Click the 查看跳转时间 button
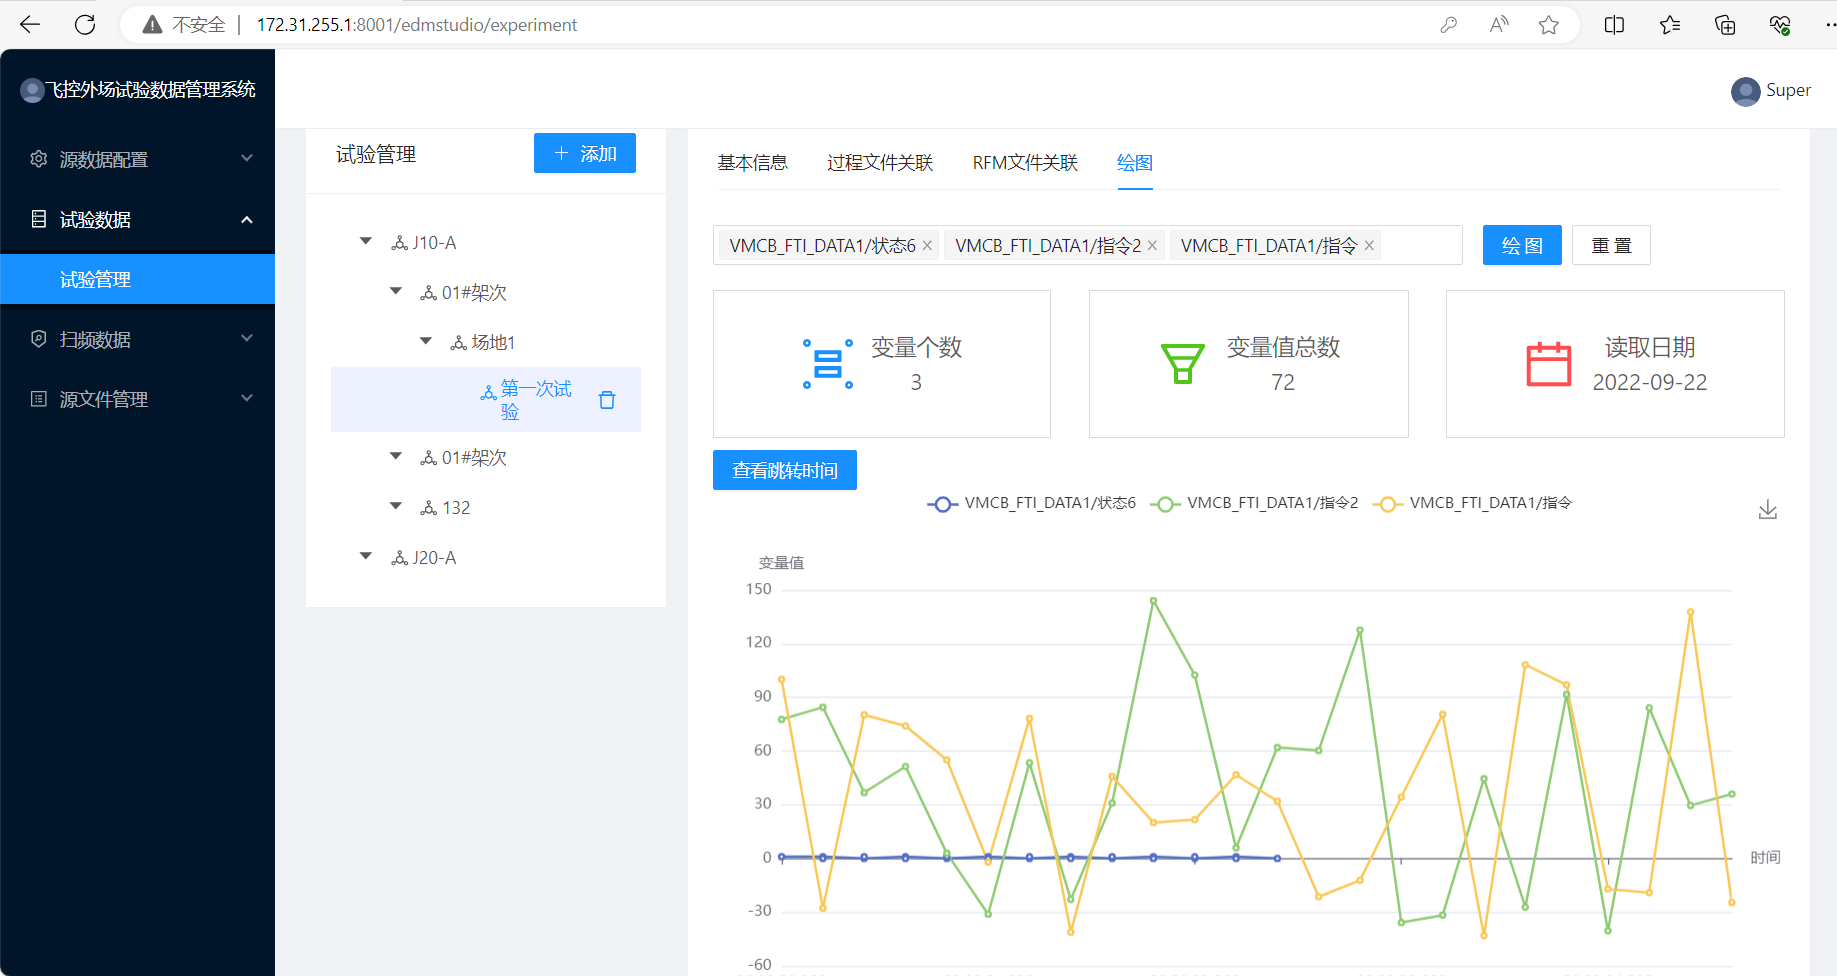The width and height of the screenshot is (1837, 976). [x=785, y=470]
